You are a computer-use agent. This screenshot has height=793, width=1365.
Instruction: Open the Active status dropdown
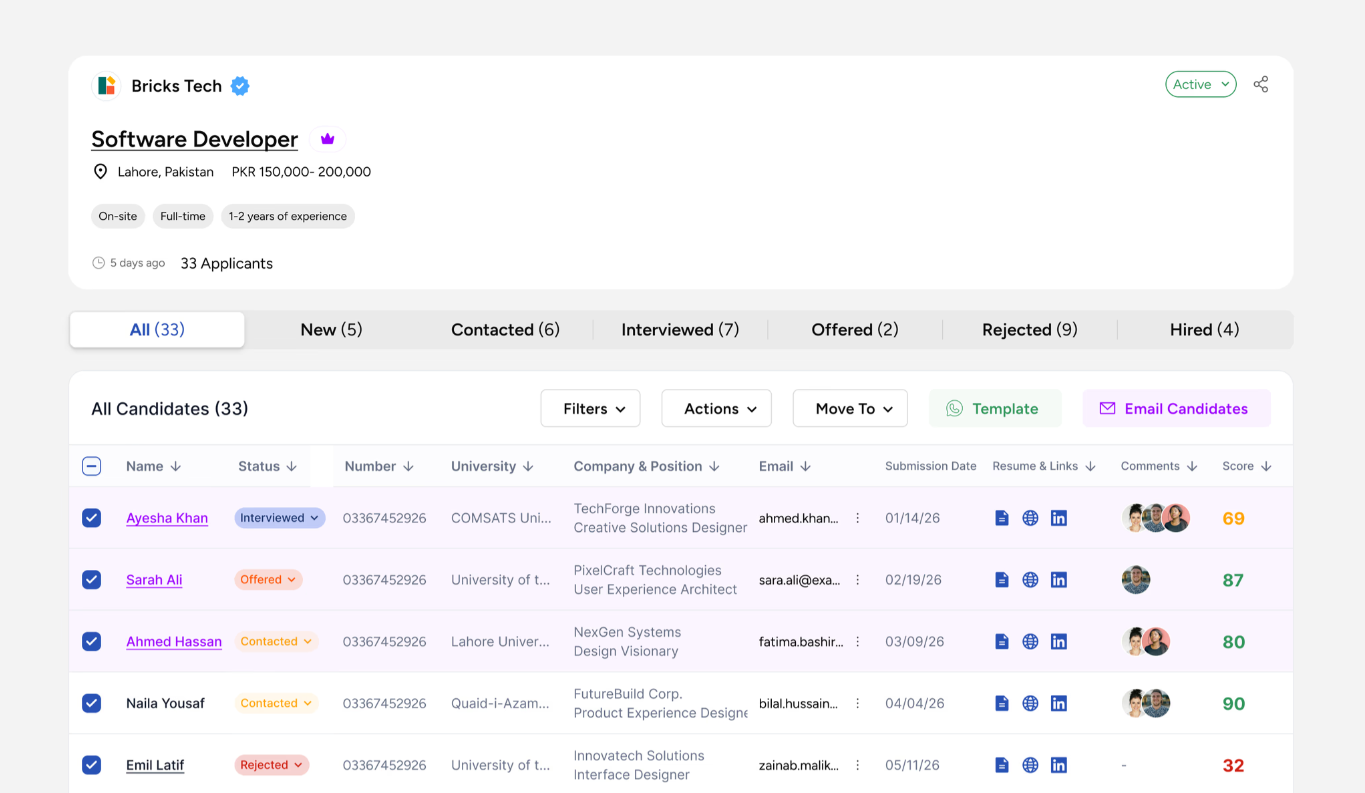(x=1200, y=84)
